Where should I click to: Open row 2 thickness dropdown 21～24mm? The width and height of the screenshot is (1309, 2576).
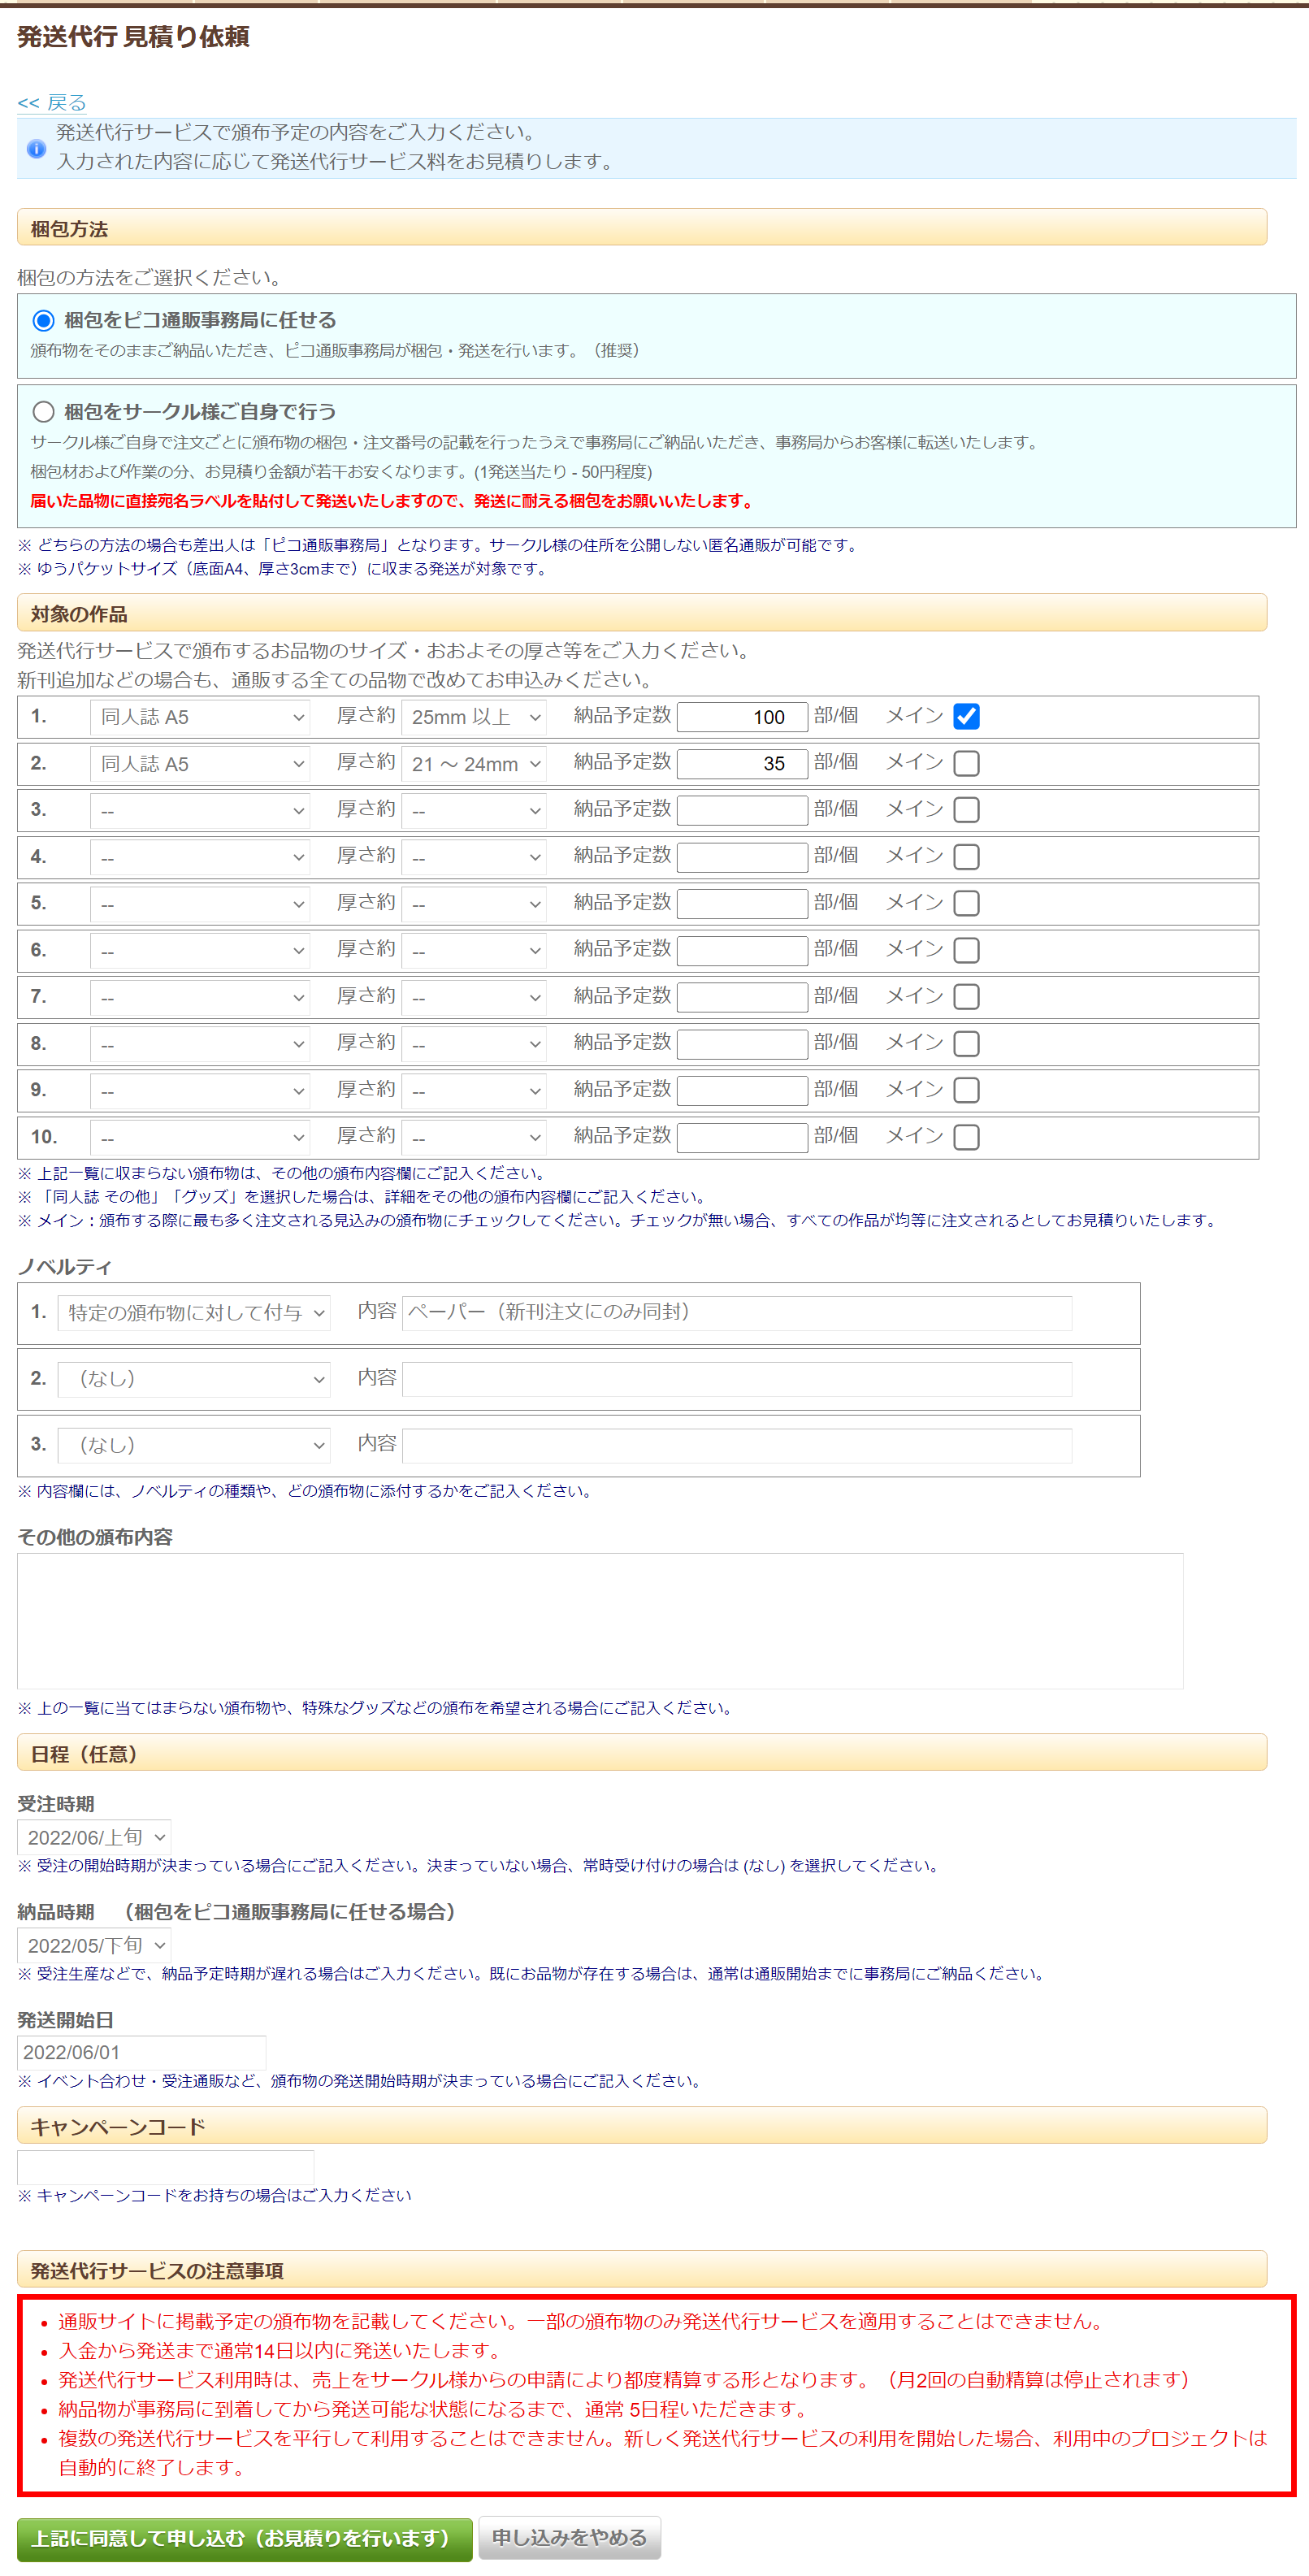coord(474,764)
